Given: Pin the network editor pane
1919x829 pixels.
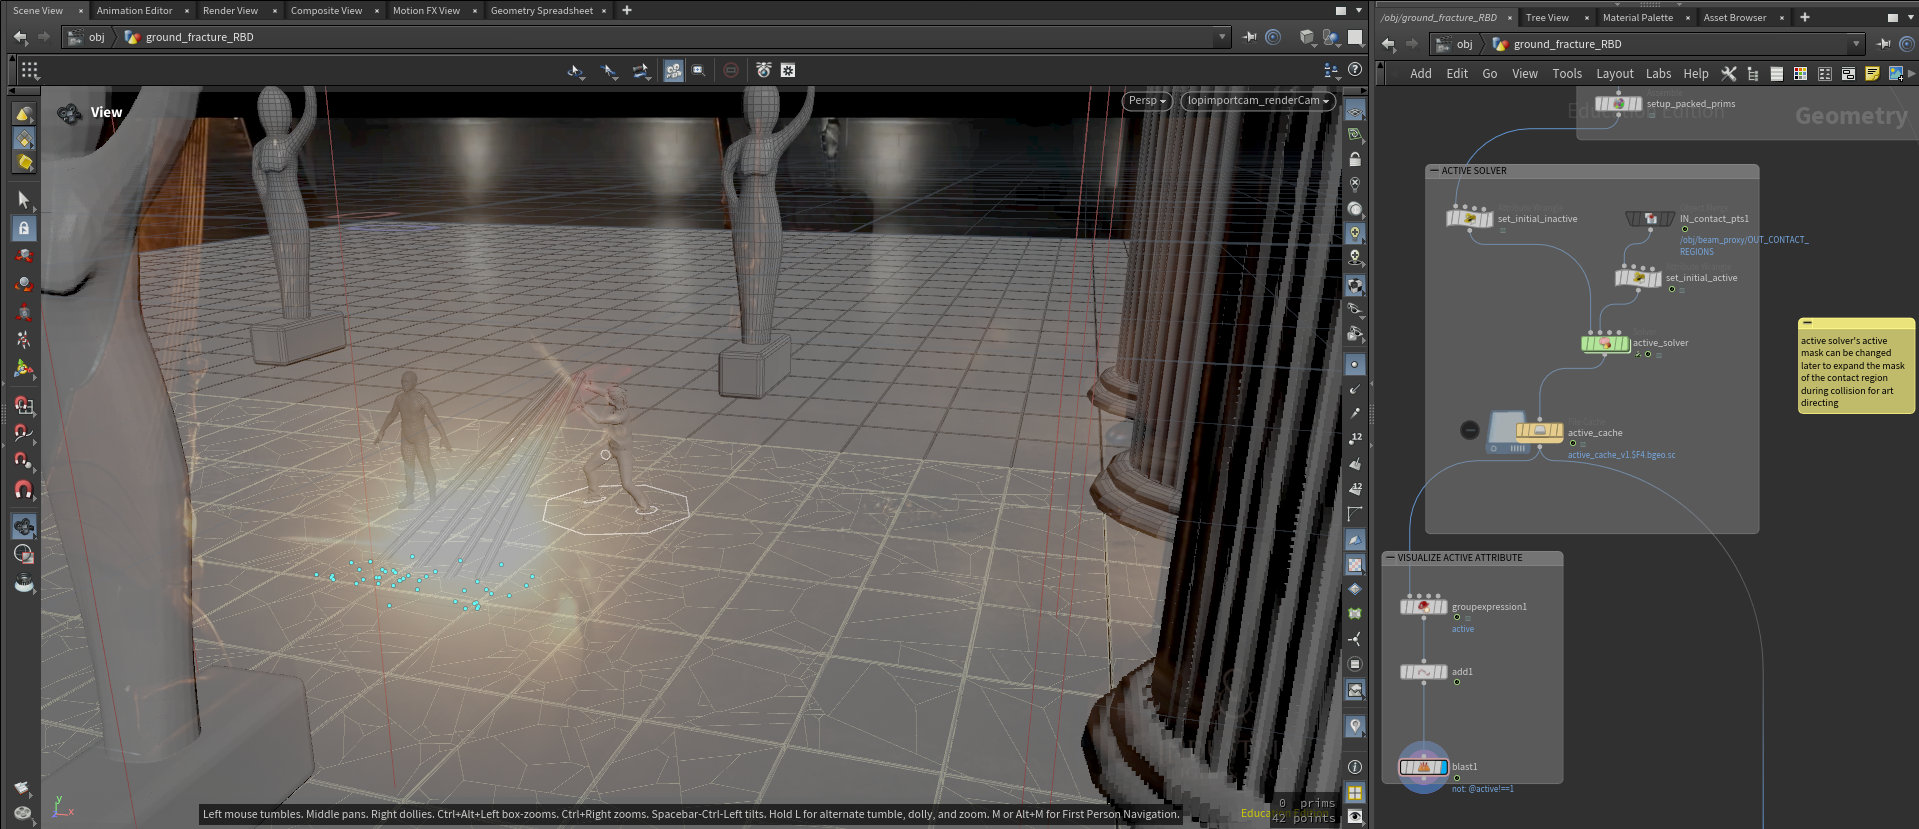Looking at the screenshot, I should click(x=1883, y=44).
